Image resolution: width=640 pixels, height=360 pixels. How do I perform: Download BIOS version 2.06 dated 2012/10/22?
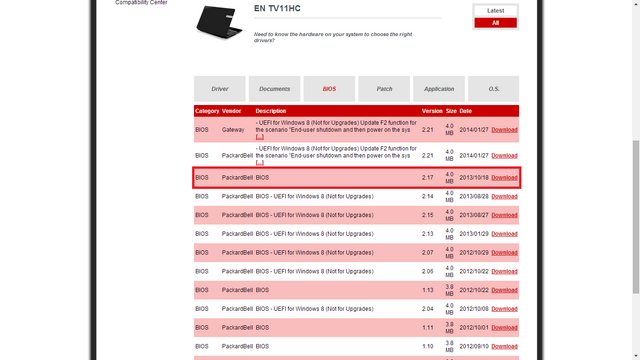504,272
